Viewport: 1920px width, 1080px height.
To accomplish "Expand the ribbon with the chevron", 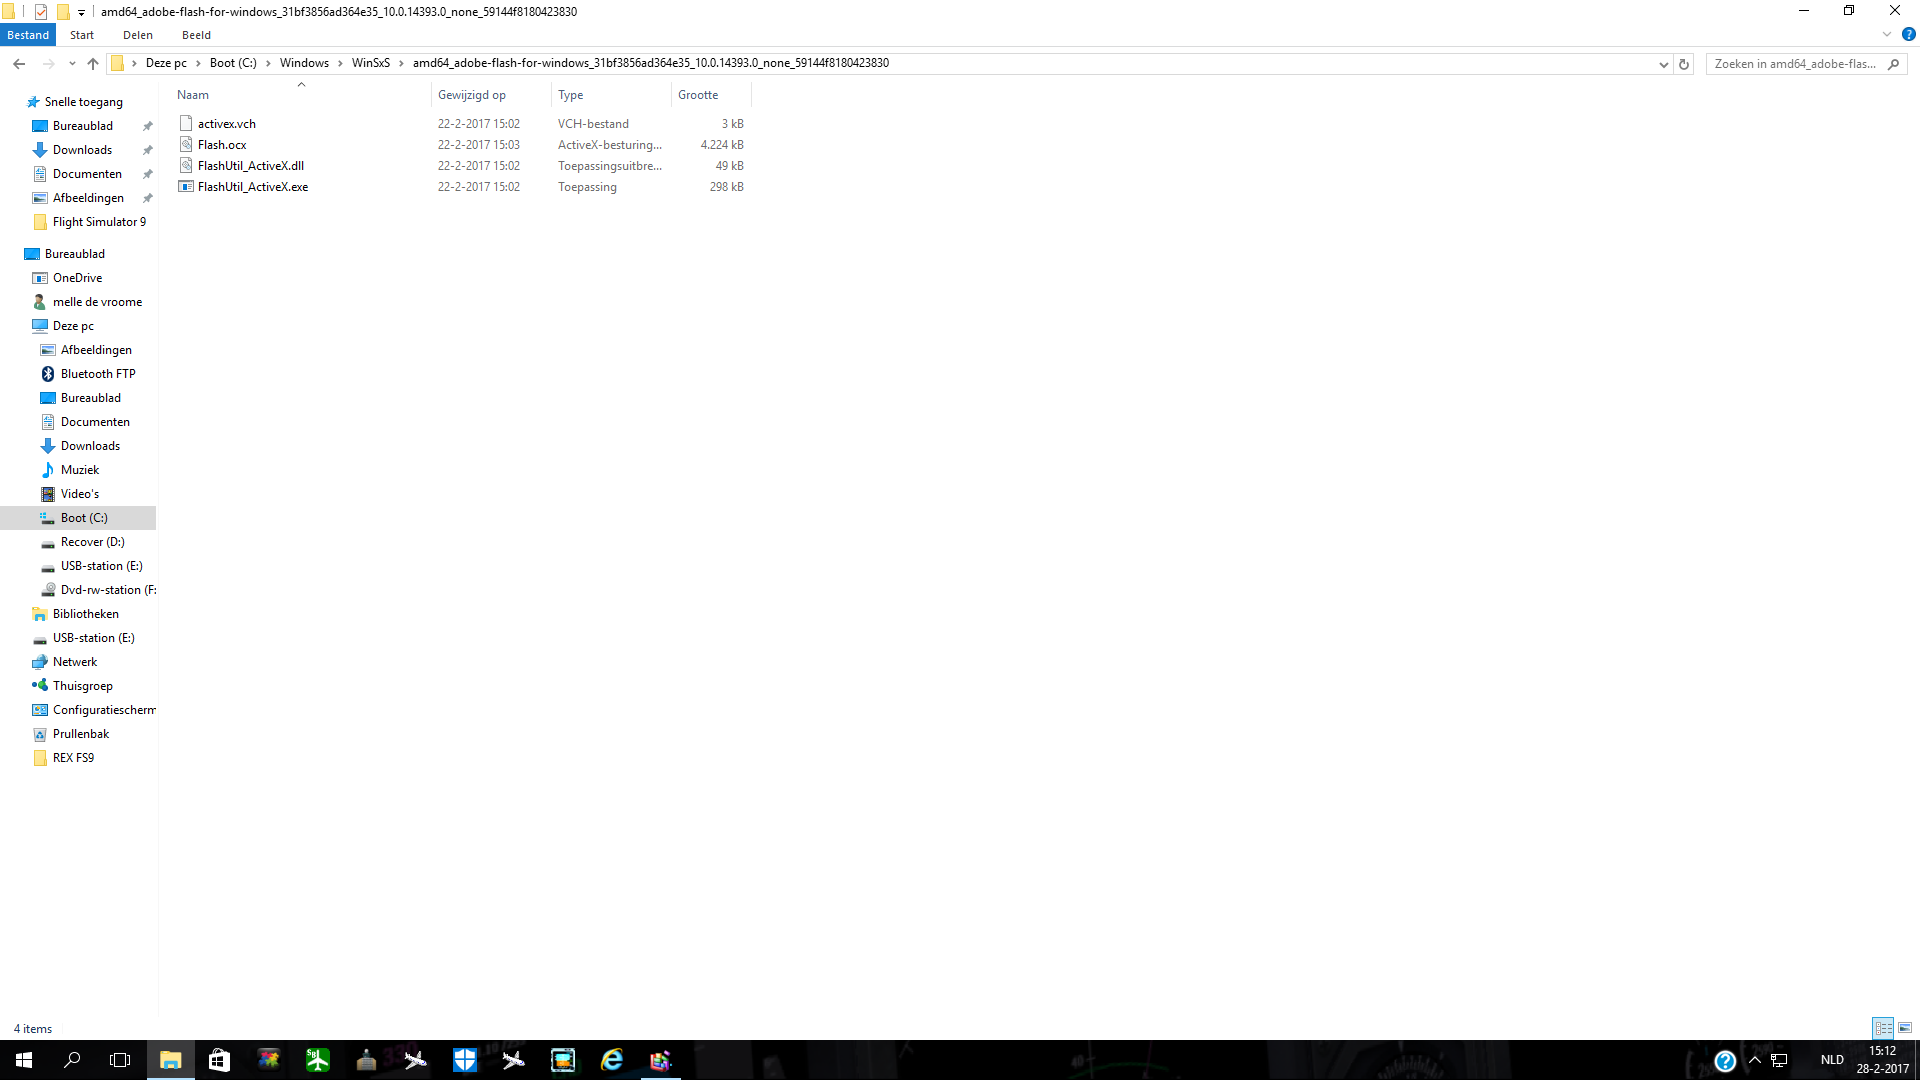I will 1887,34.
